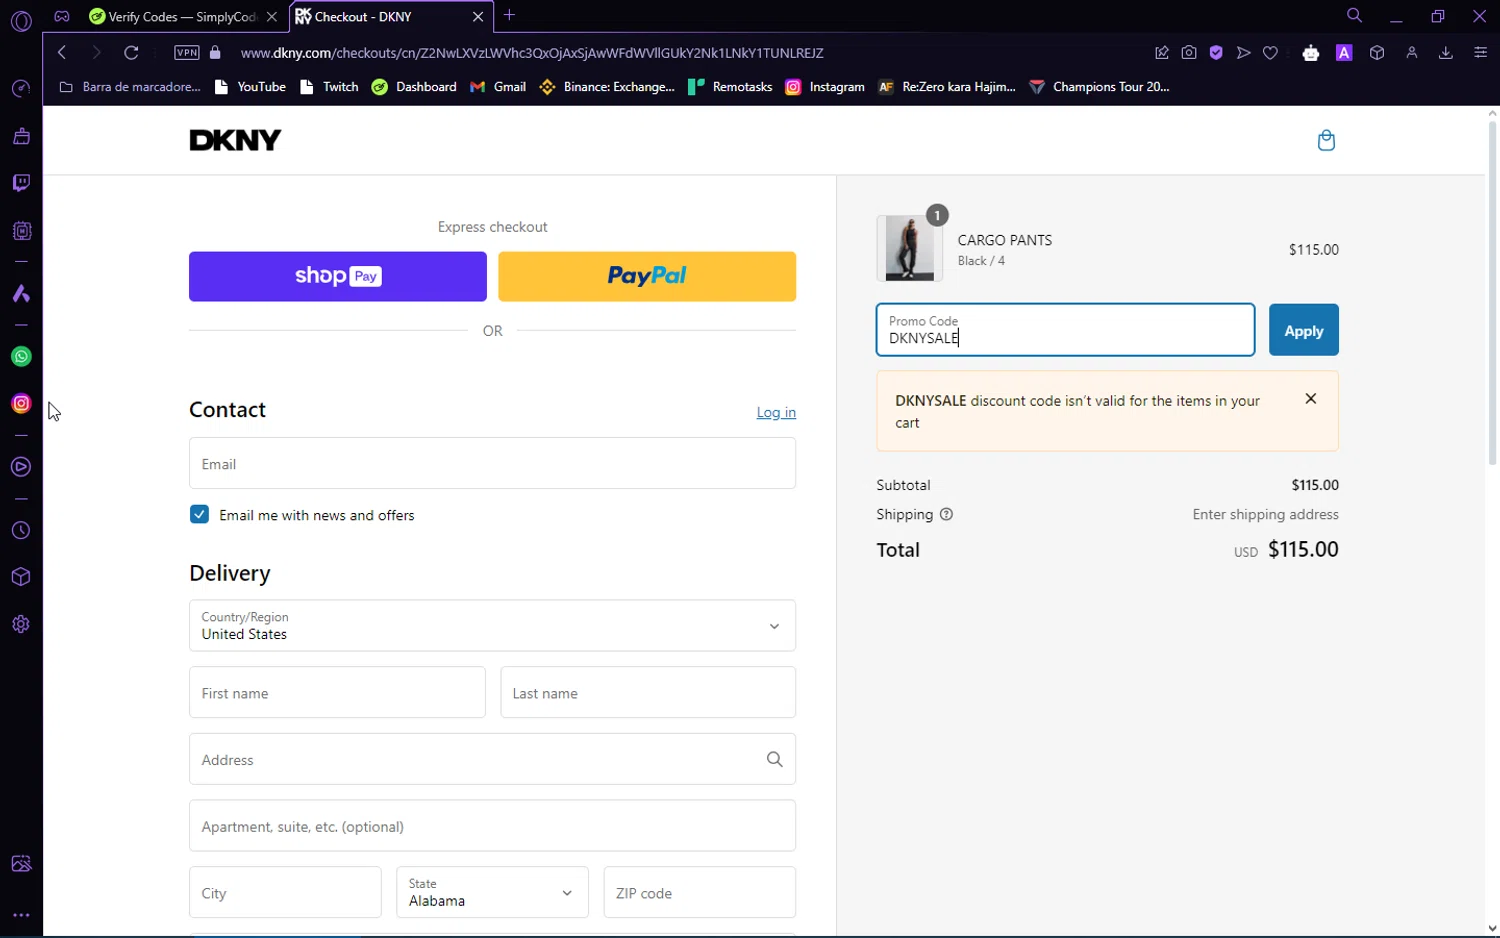This screenshot has width=1500, height=938.
Task: Uncheck Email me with news and offers
Action: [199, 515]
